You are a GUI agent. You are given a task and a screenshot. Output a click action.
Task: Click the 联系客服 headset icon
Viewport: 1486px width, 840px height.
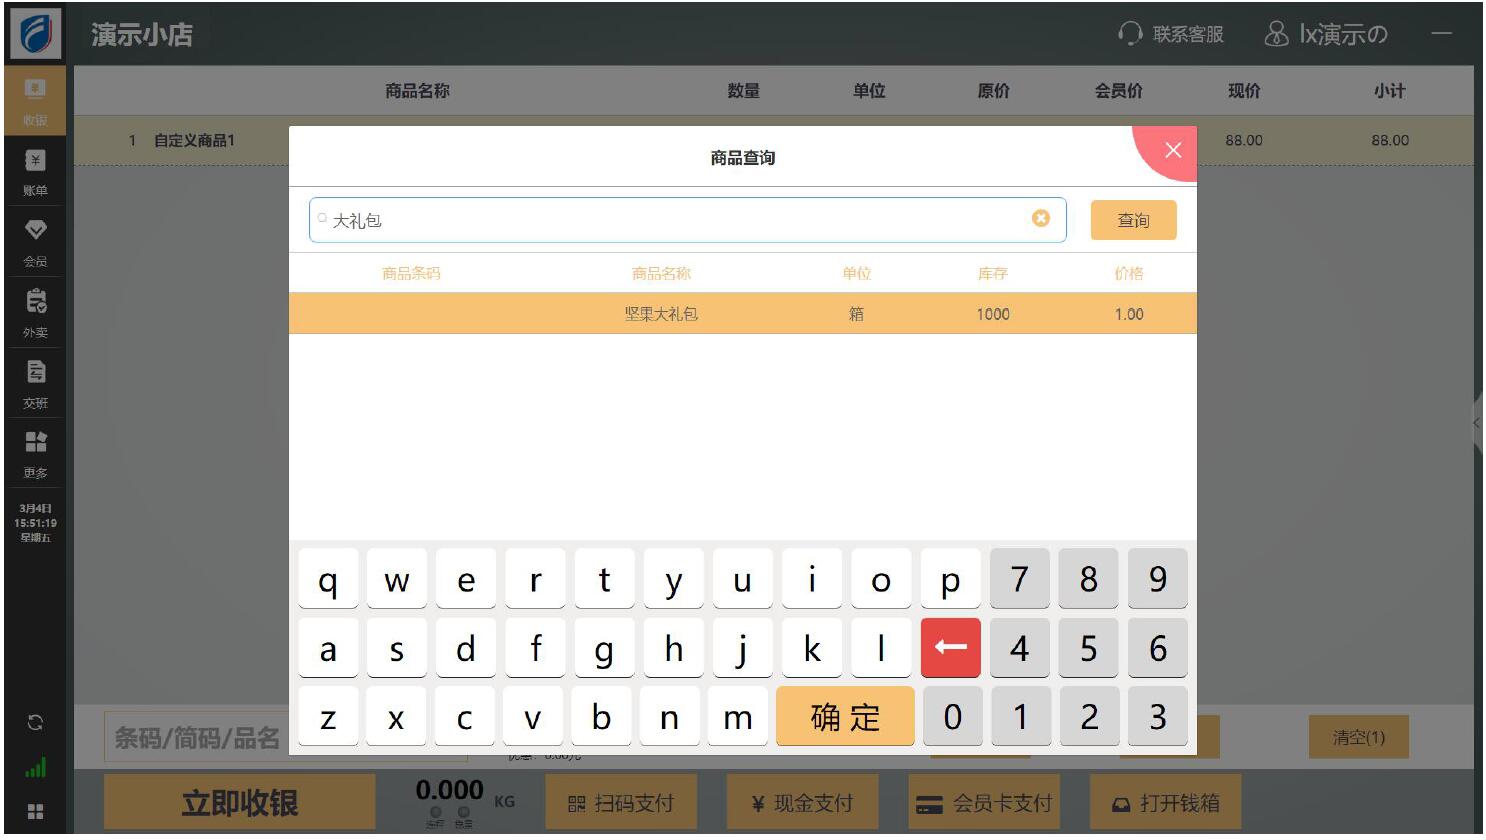tap(1130, 34)
